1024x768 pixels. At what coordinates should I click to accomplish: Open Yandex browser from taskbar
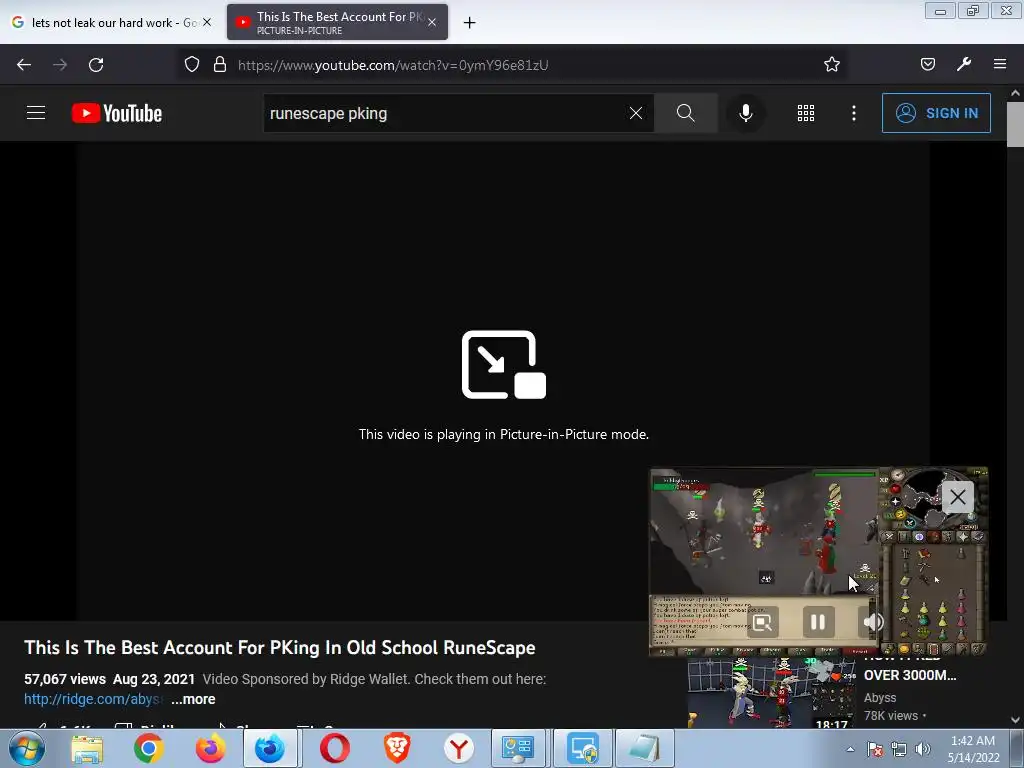point(459,748)
